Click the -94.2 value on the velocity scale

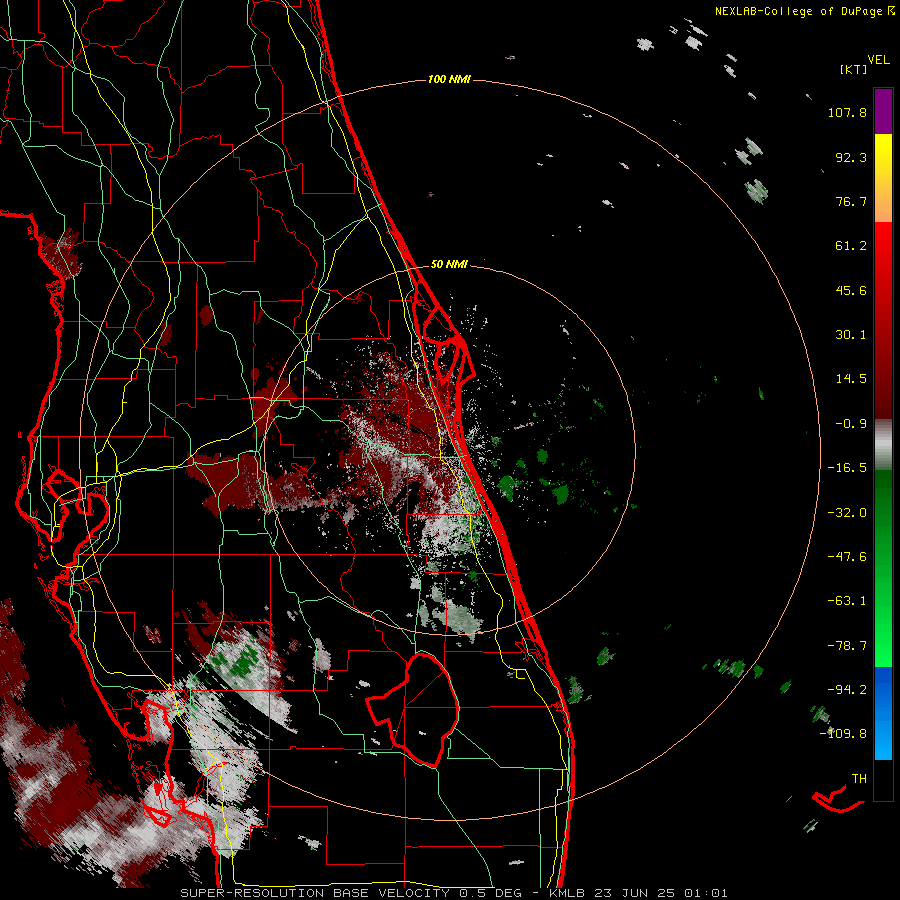847,689
